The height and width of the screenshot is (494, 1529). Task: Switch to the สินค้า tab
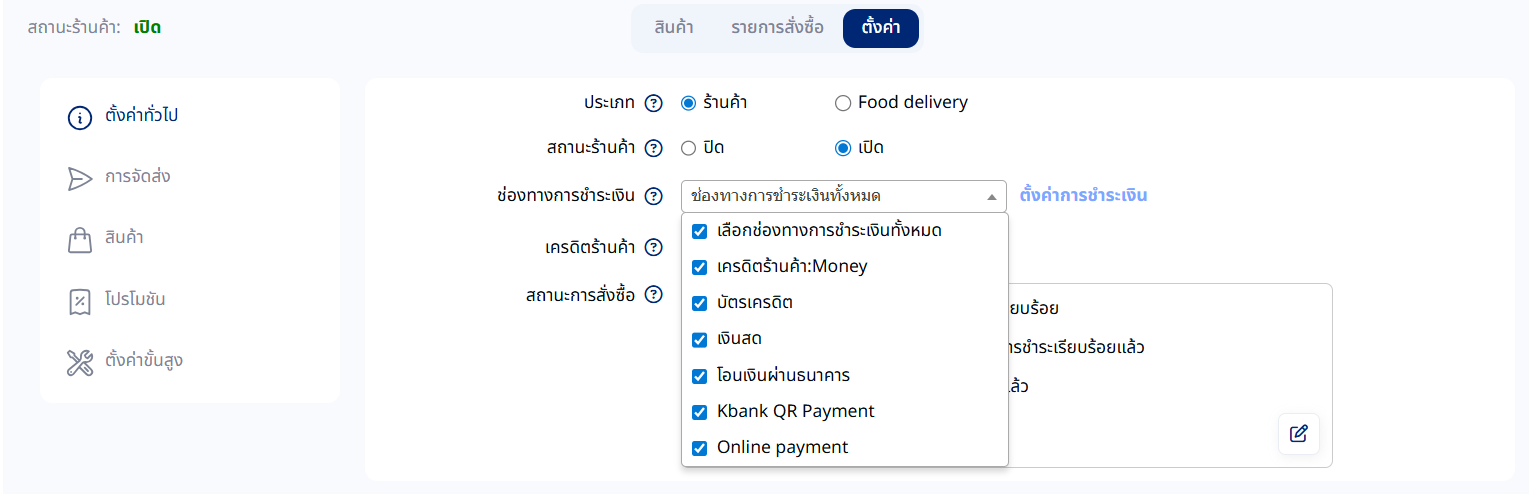click(x=674, y=28)
